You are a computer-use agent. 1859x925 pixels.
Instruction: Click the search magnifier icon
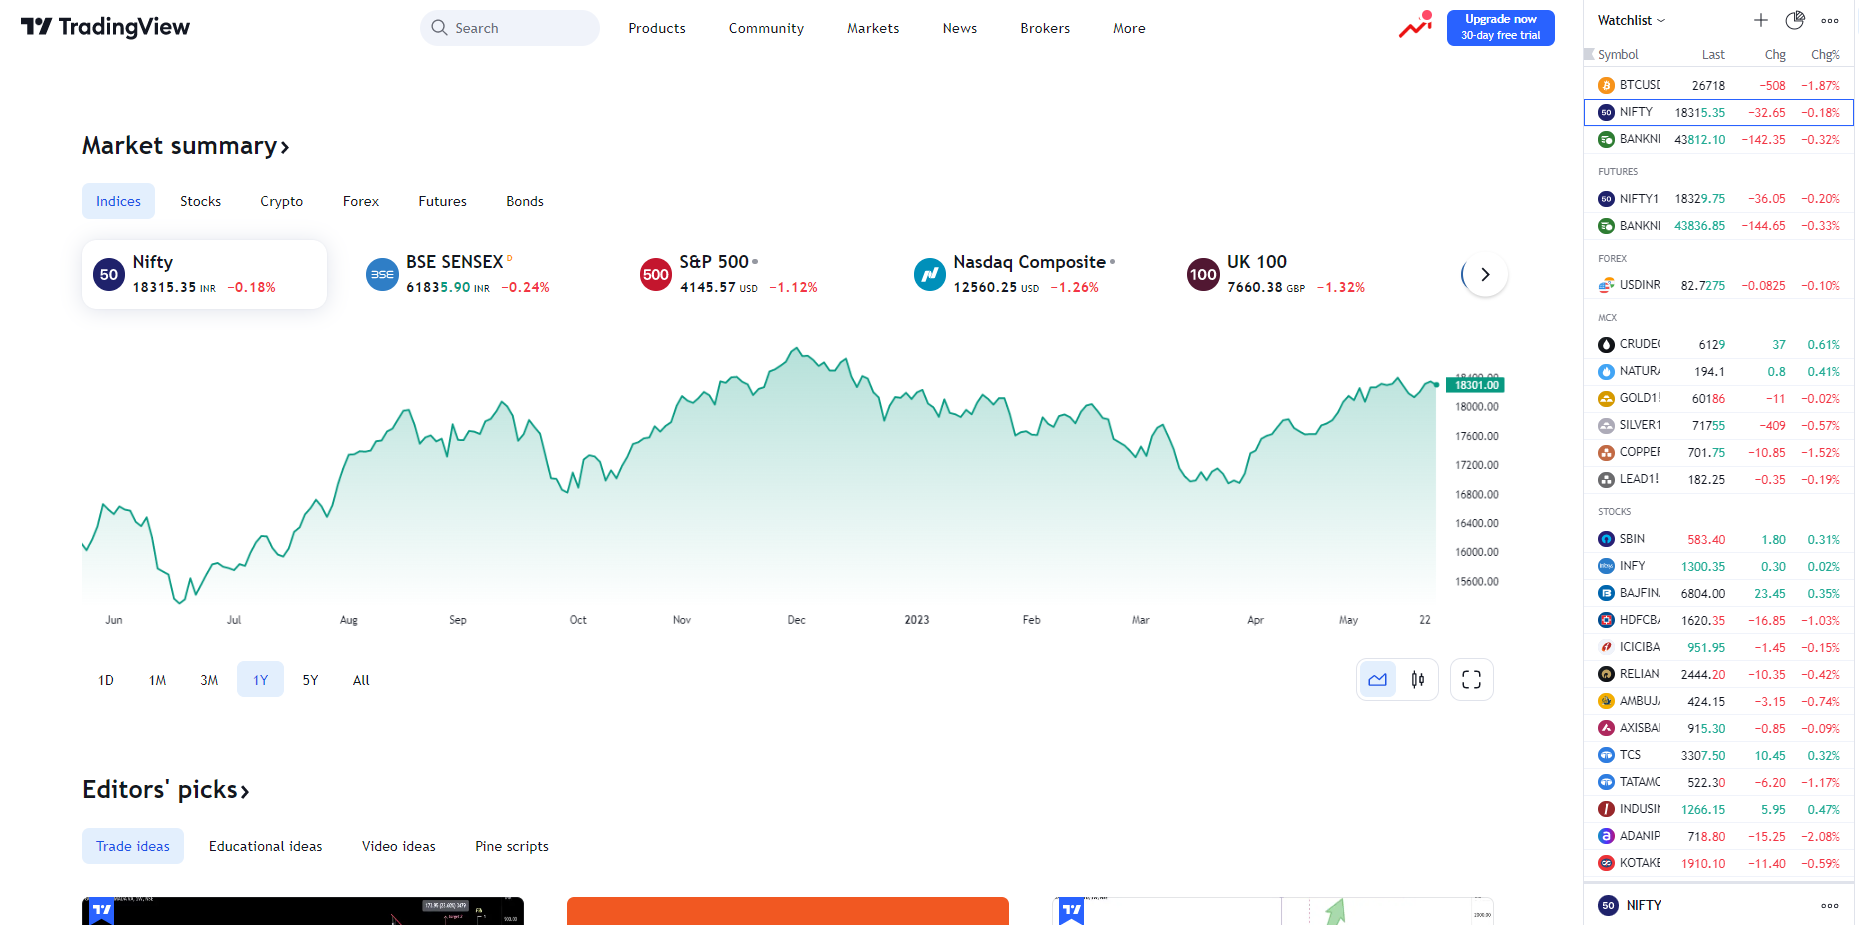click(439, 28)
